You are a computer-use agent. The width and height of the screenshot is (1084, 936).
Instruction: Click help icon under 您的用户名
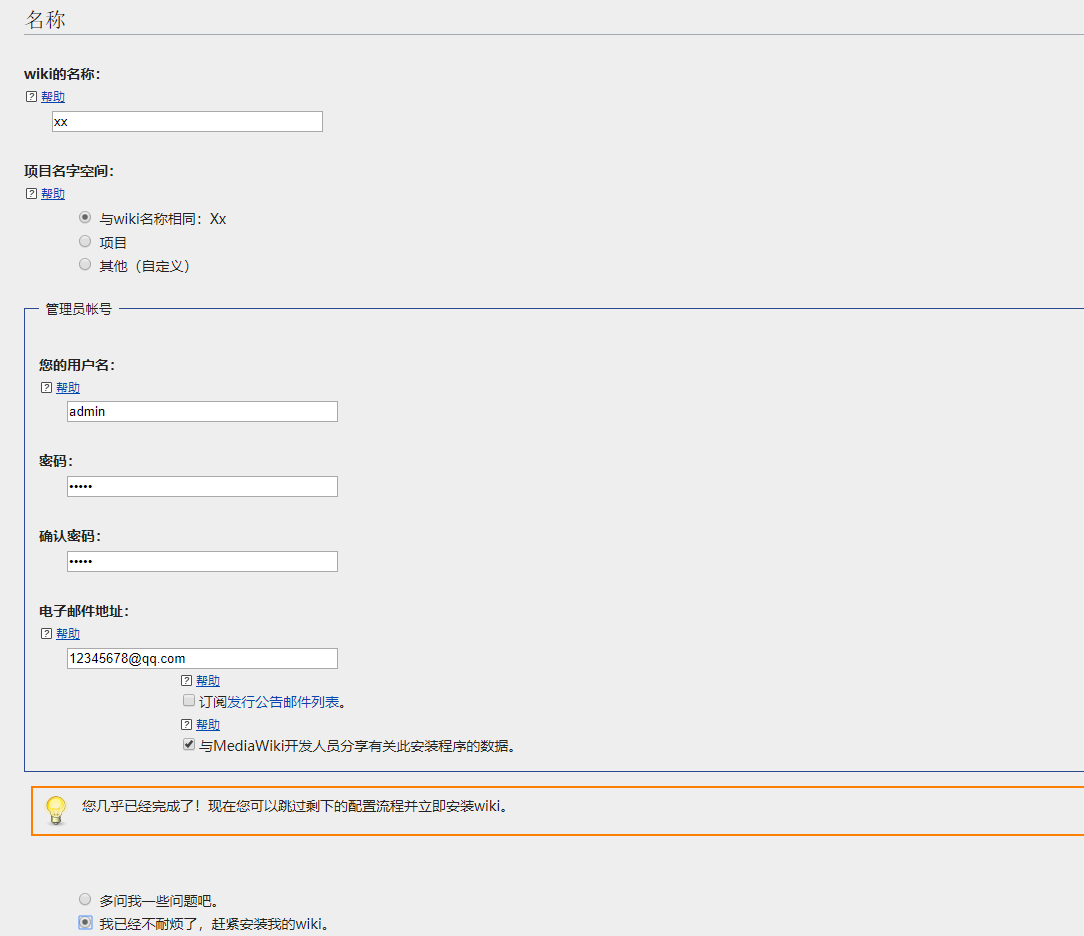(46, 388)
